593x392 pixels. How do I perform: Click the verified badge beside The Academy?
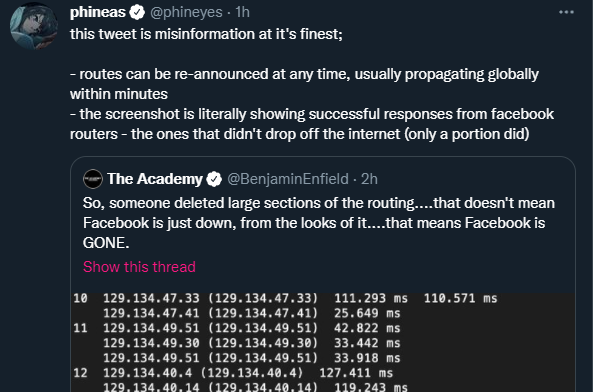[x=214, y=179]
